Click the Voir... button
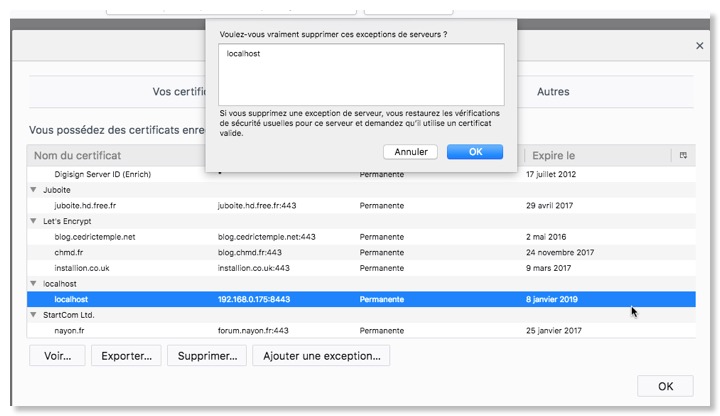 pyautogui.click(x=57, y=356)
